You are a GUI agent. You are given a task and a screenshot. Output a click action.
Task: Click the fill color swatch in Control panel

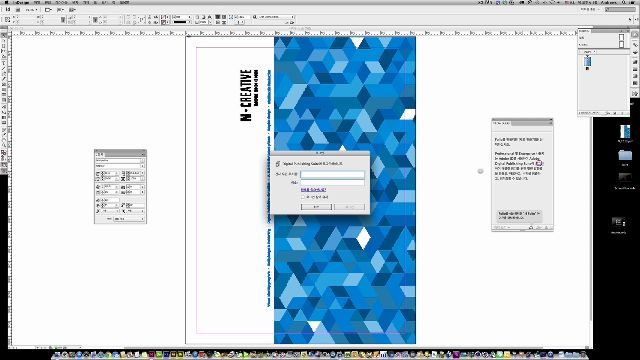164,17
